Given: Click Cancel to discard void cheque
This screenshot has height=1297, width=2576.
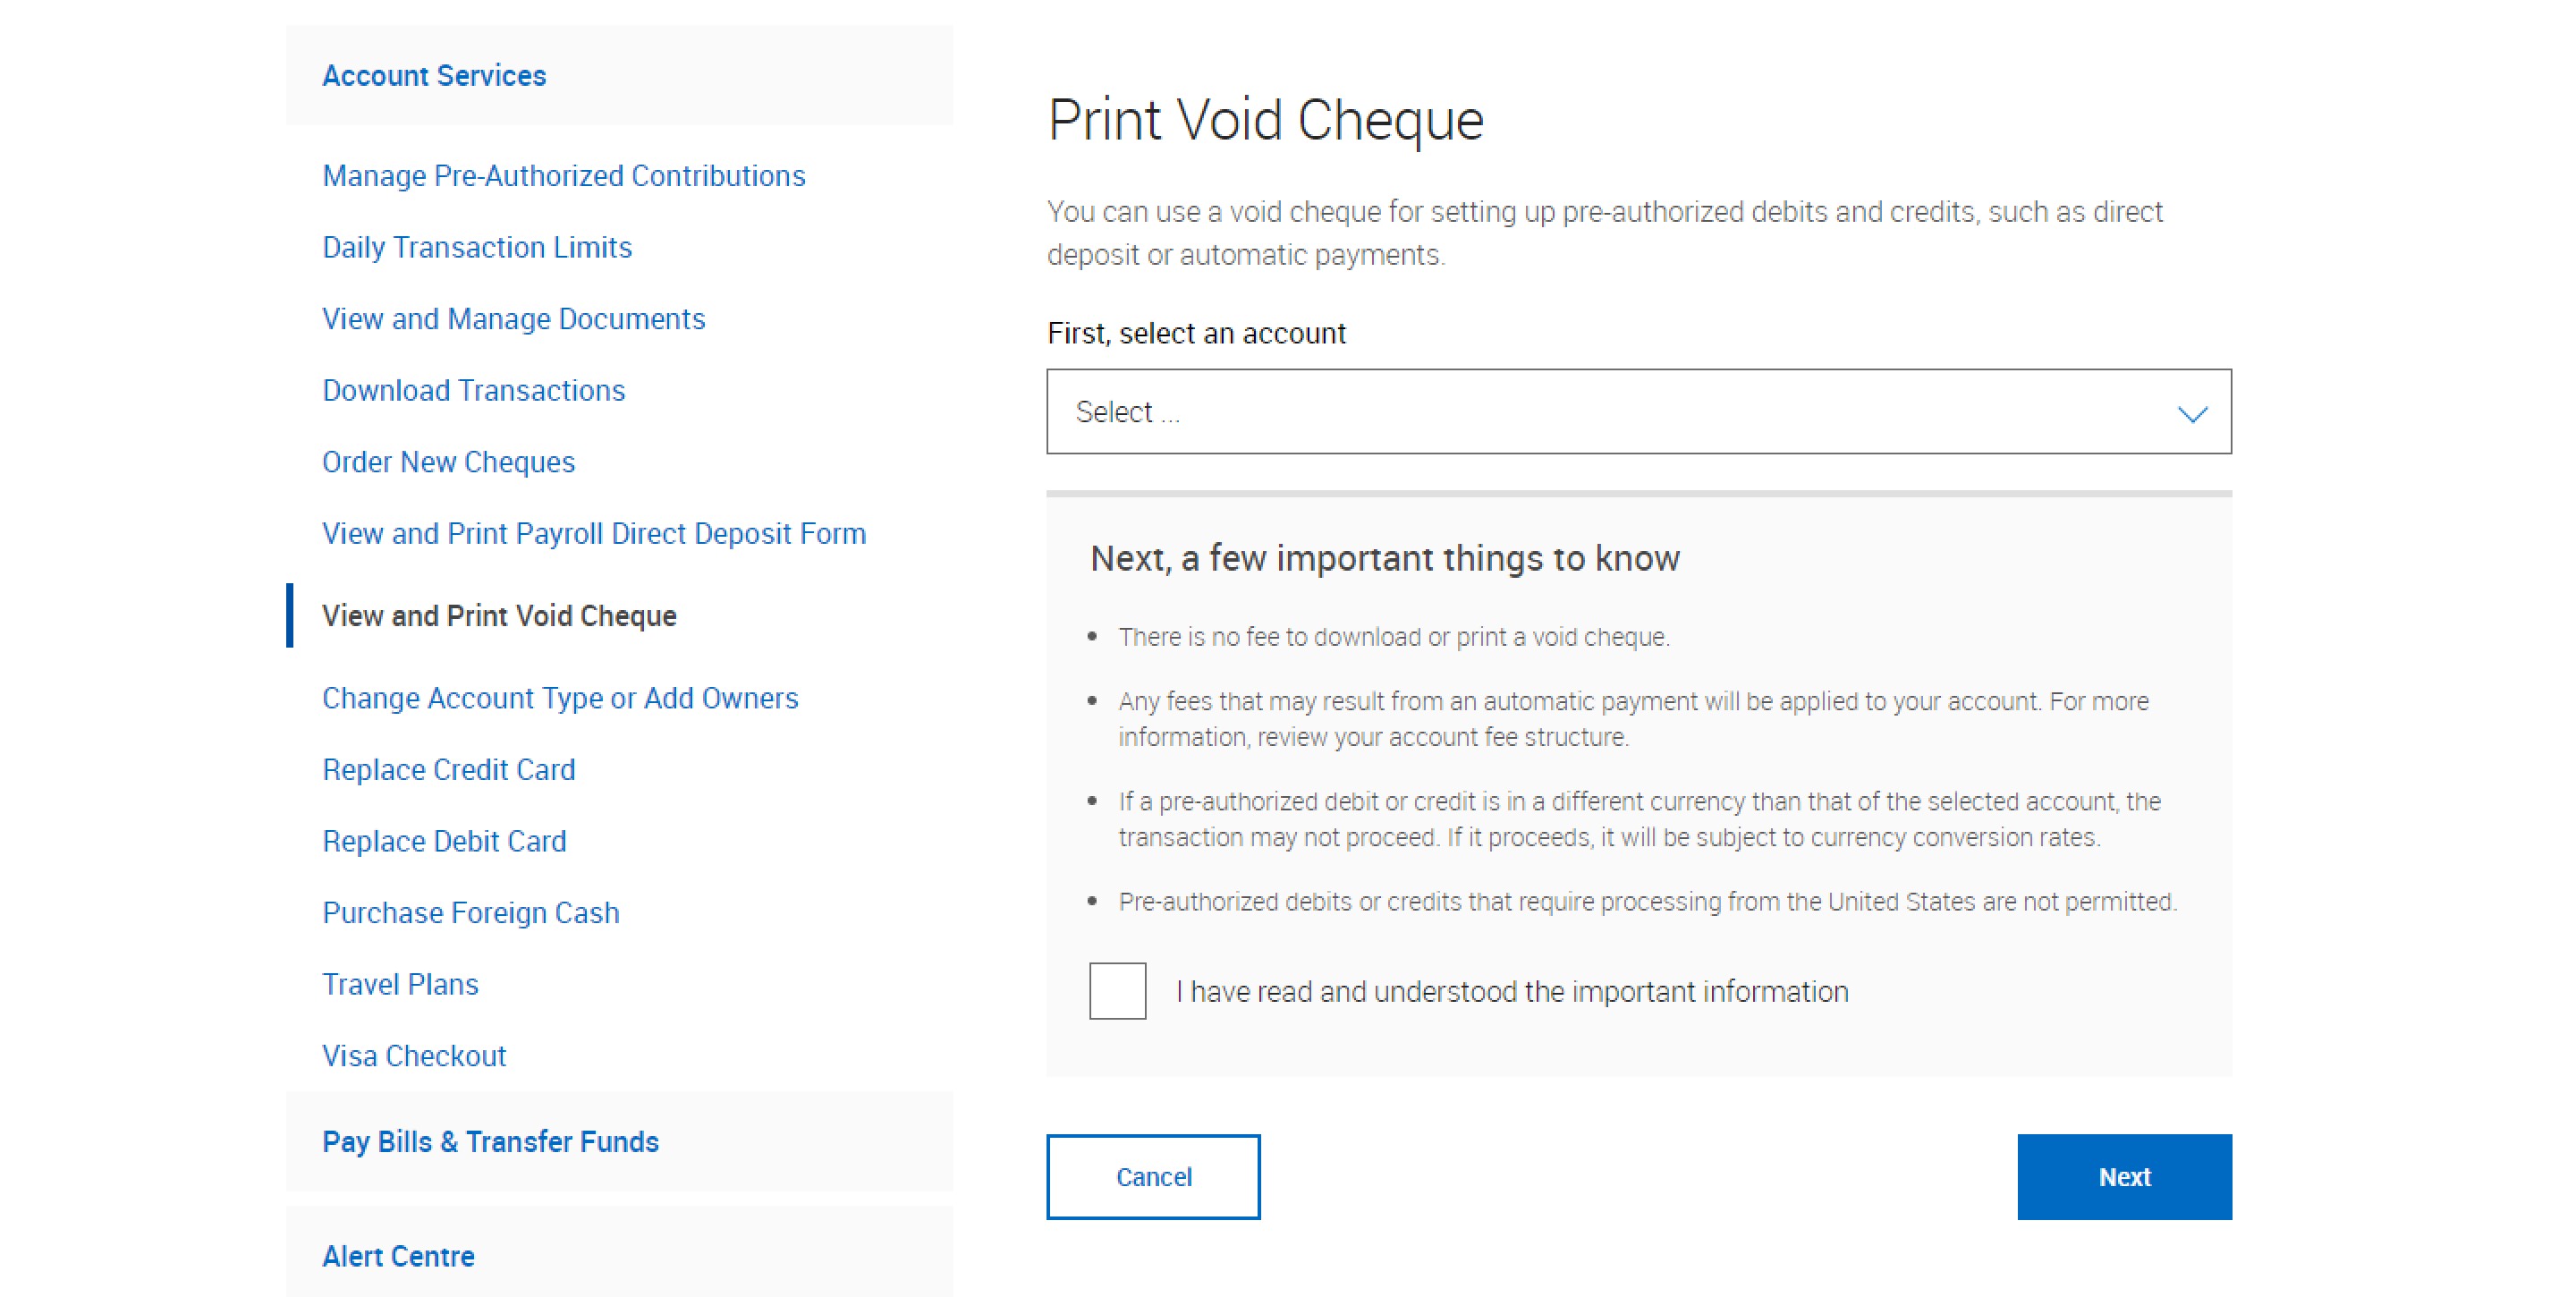Looking at the screenshot, I should click(x=1152, y=1176).
